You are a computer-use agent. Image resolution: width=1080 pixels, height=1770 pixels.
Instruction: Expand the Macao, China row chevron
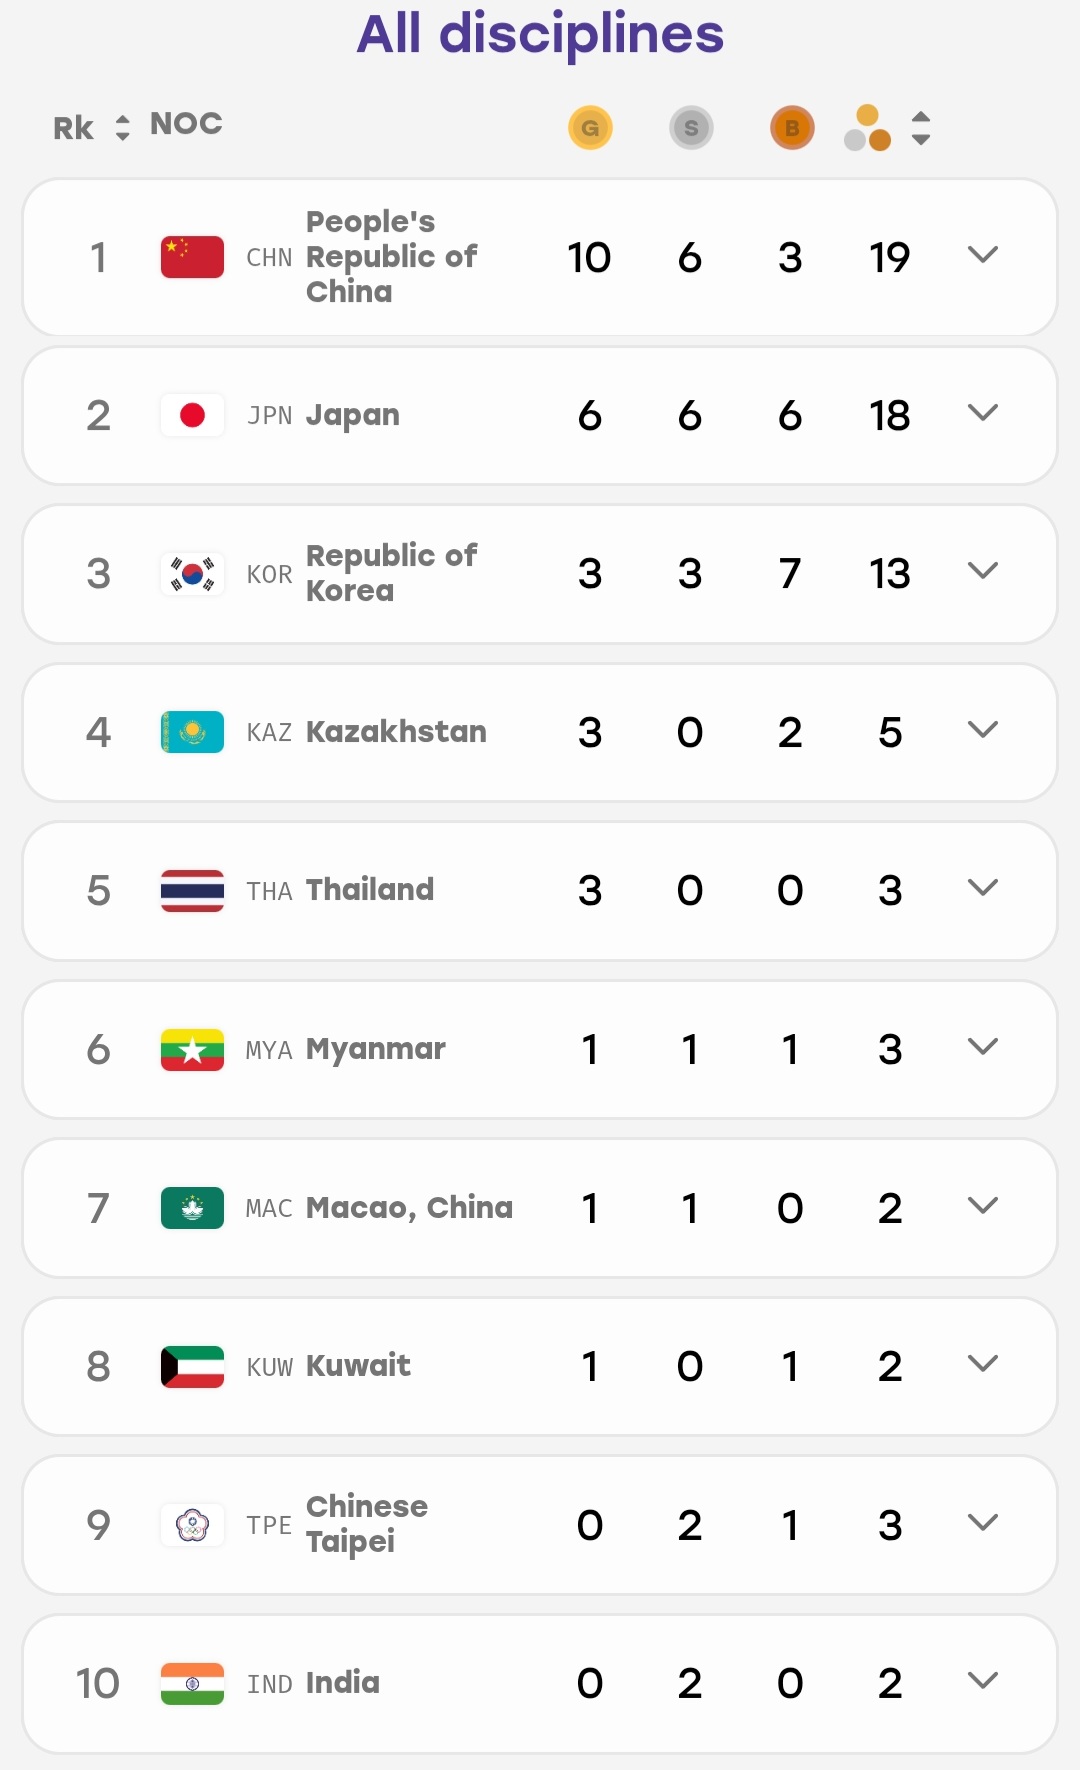[983, 1206]
